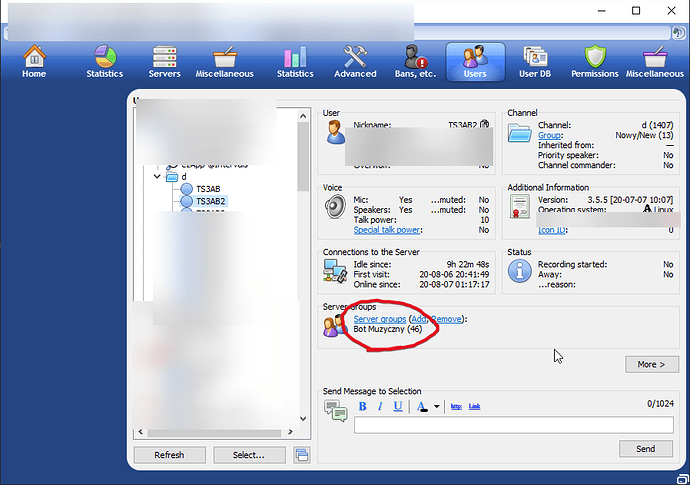Open the Select... options button
The width and height of the screenshot is (690, 485).
tap(248, 455)
